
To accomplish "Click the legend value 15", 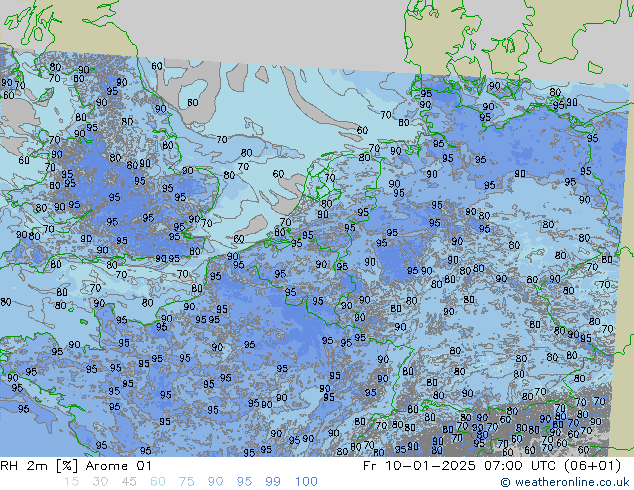I will pyautogui.click(x=71, y=482).
